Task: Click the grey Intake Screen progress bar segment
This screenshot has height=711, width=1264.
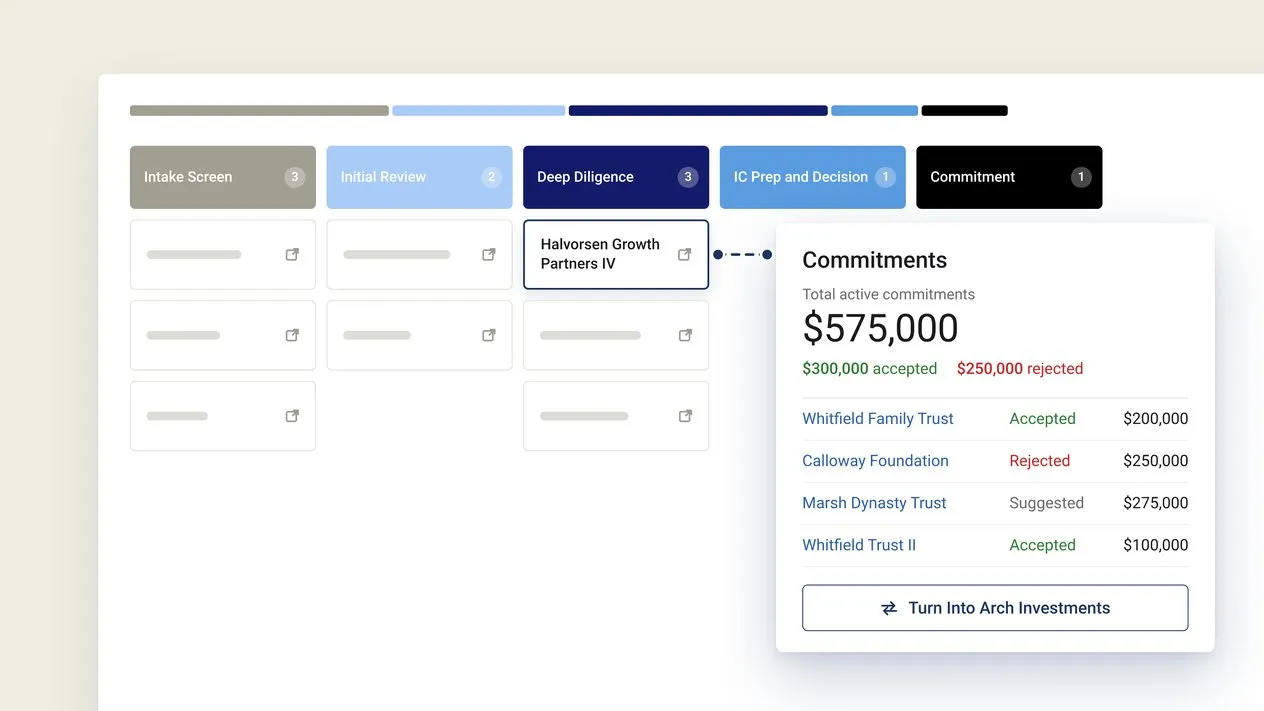Action: pos(259,111)
